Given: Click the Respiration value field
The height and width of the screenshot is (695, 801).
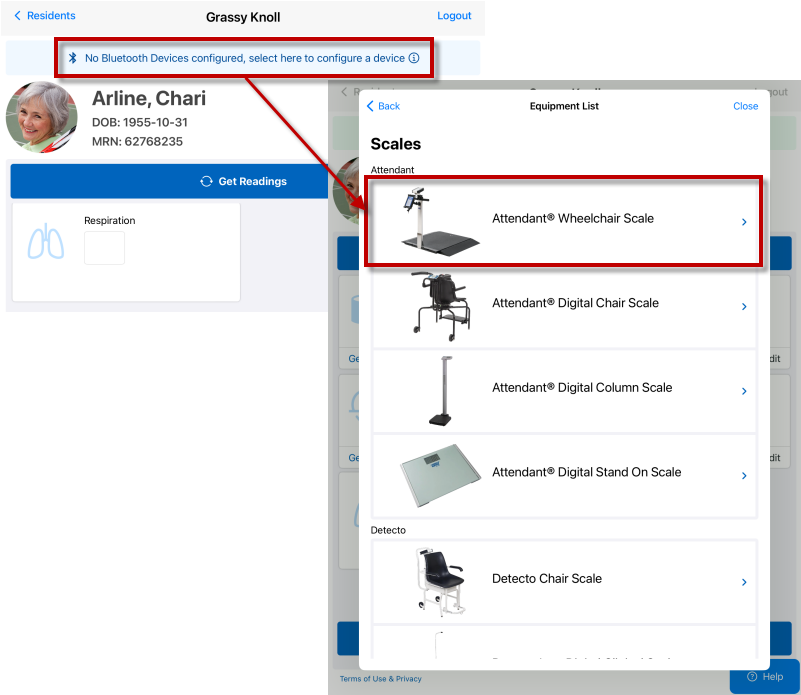Looking at the screenshot, I should (x=104, y=248).
